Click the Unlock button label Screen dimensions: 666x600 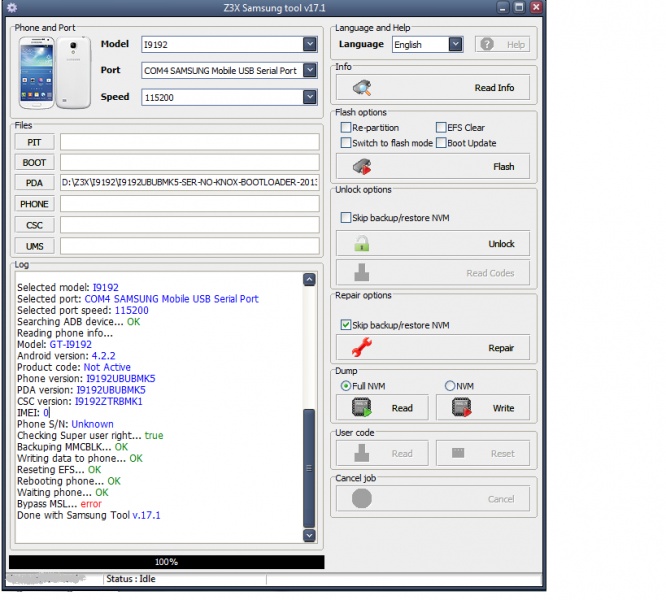pos(501,244)
